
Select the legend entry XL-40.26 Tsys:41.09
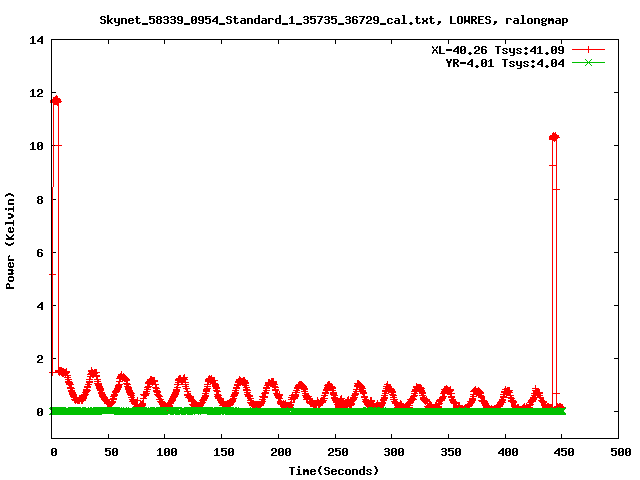pos(498,50)
